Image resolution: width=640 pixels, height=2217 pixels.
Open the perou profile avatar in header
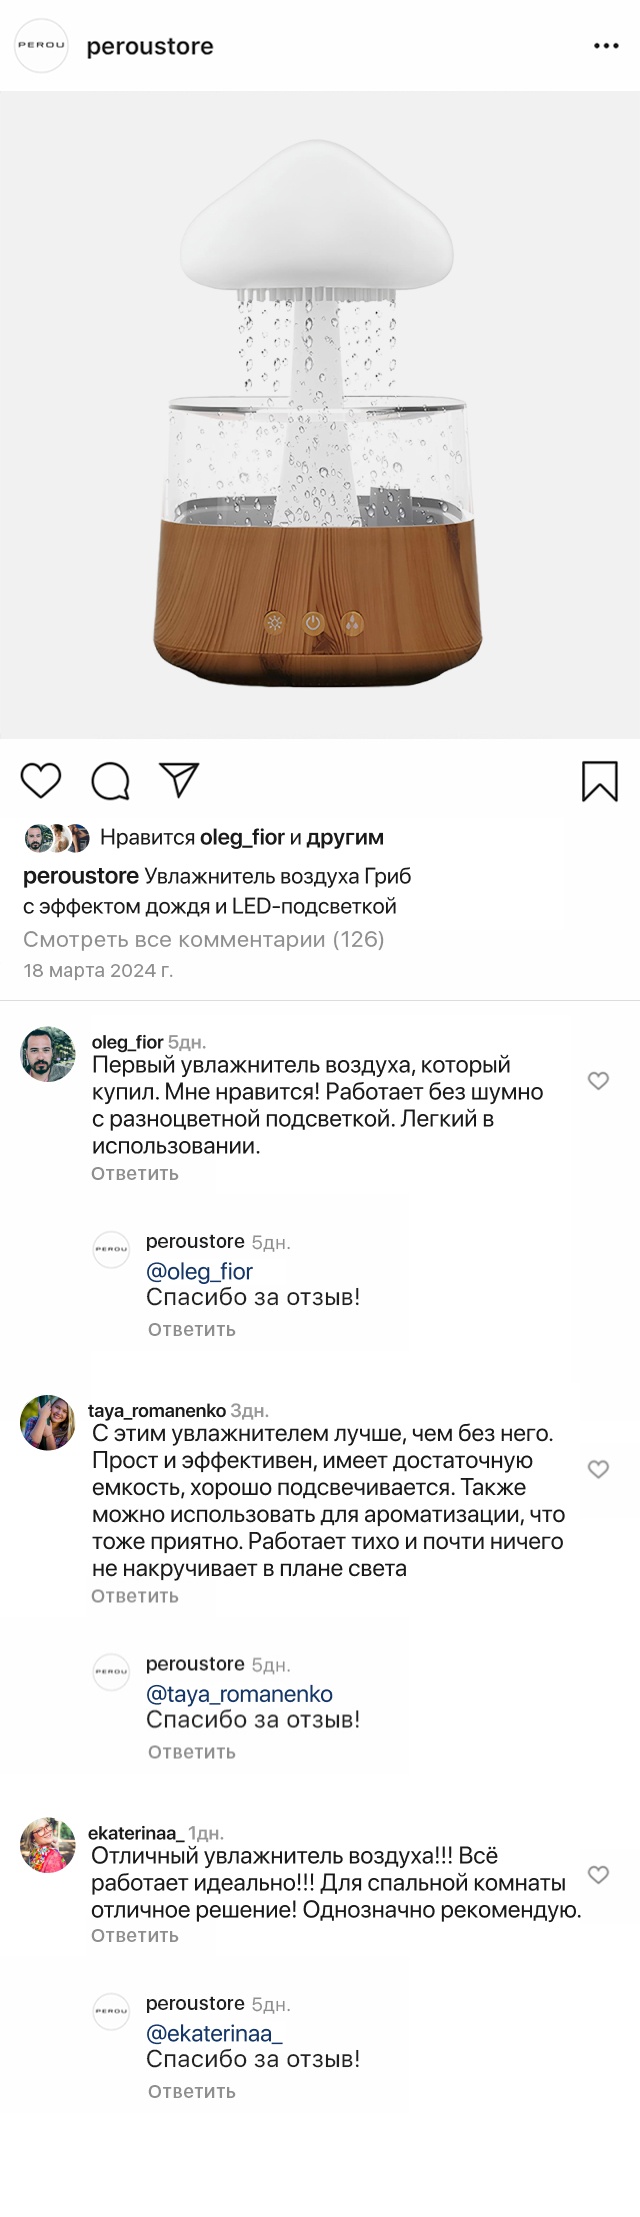pos(41,45)
